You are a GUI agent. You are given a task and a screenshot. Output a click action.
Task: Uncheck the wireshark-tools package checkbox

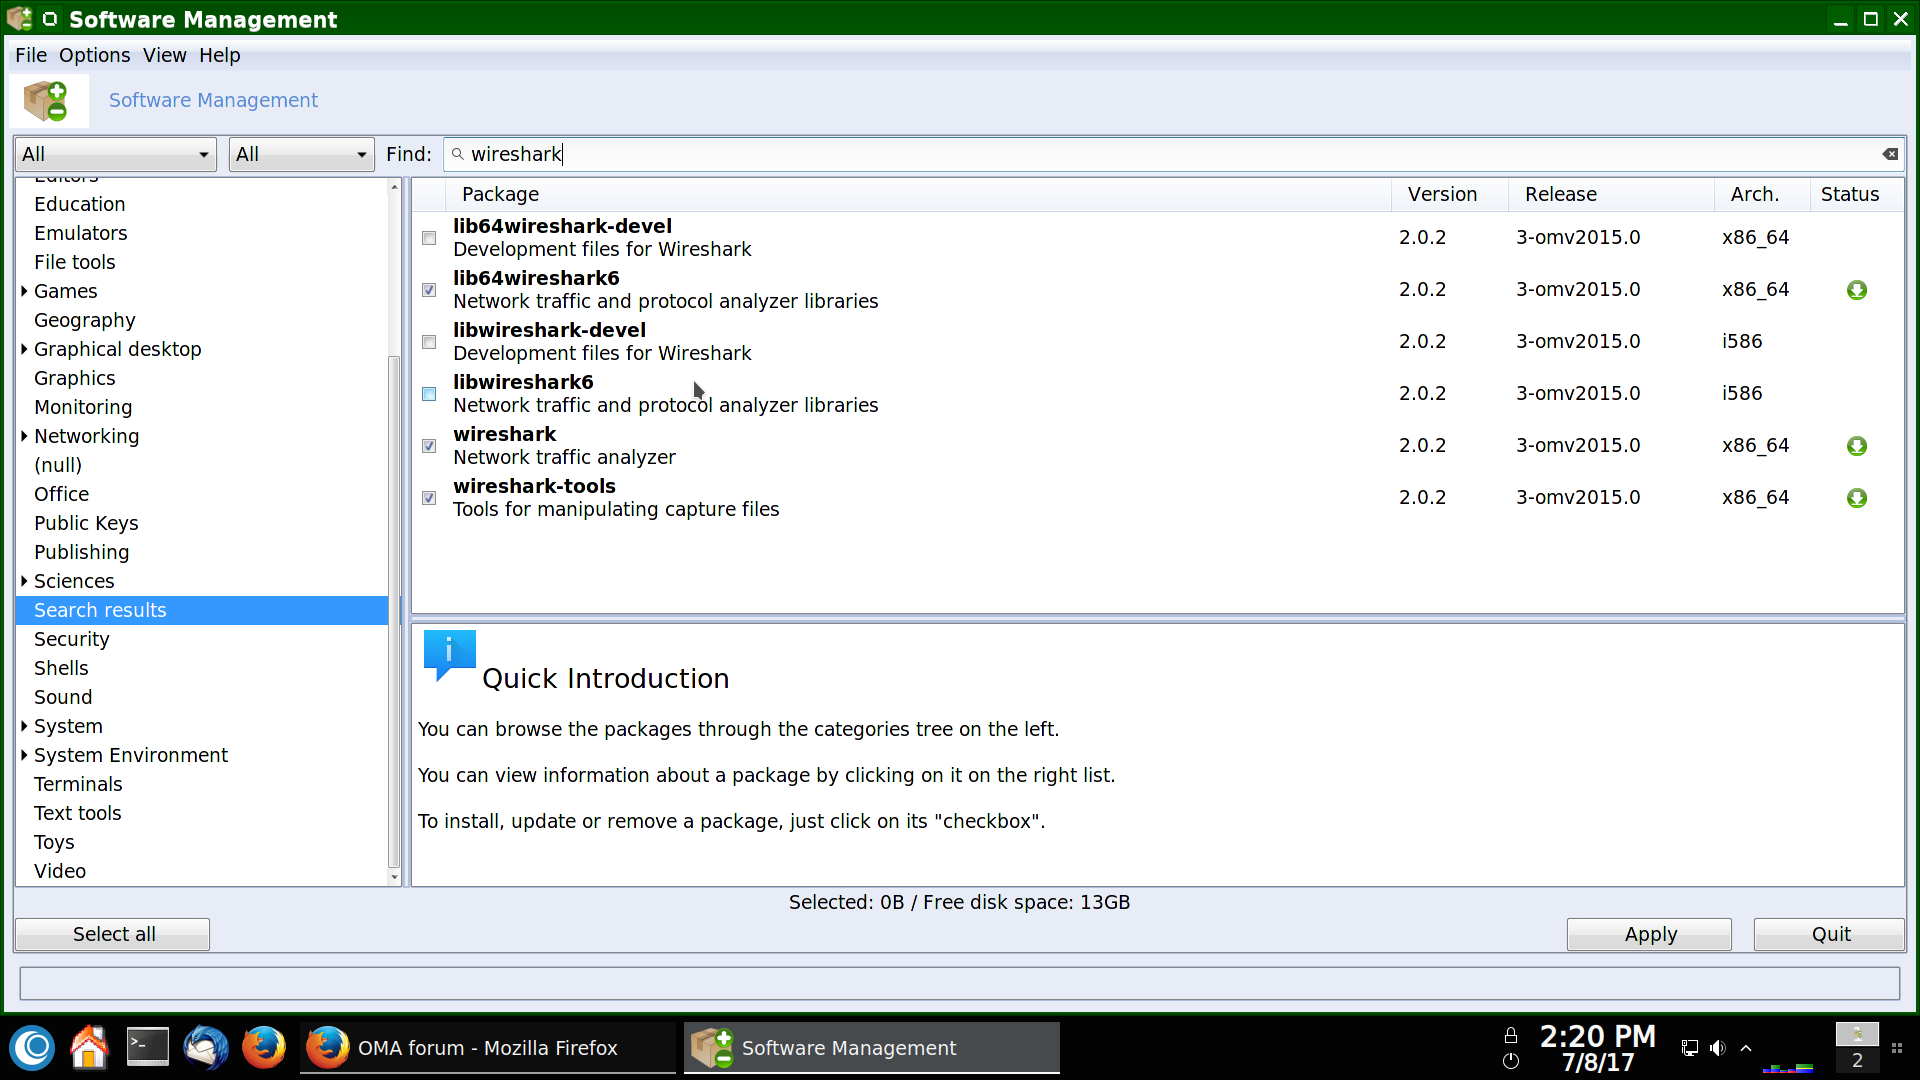click(x=429, y=498)
